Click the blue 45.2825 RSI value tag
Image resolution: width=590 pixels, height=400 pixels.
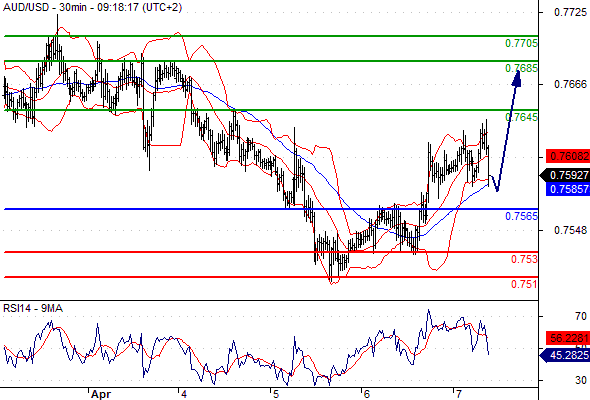click(x=565, y=355)
